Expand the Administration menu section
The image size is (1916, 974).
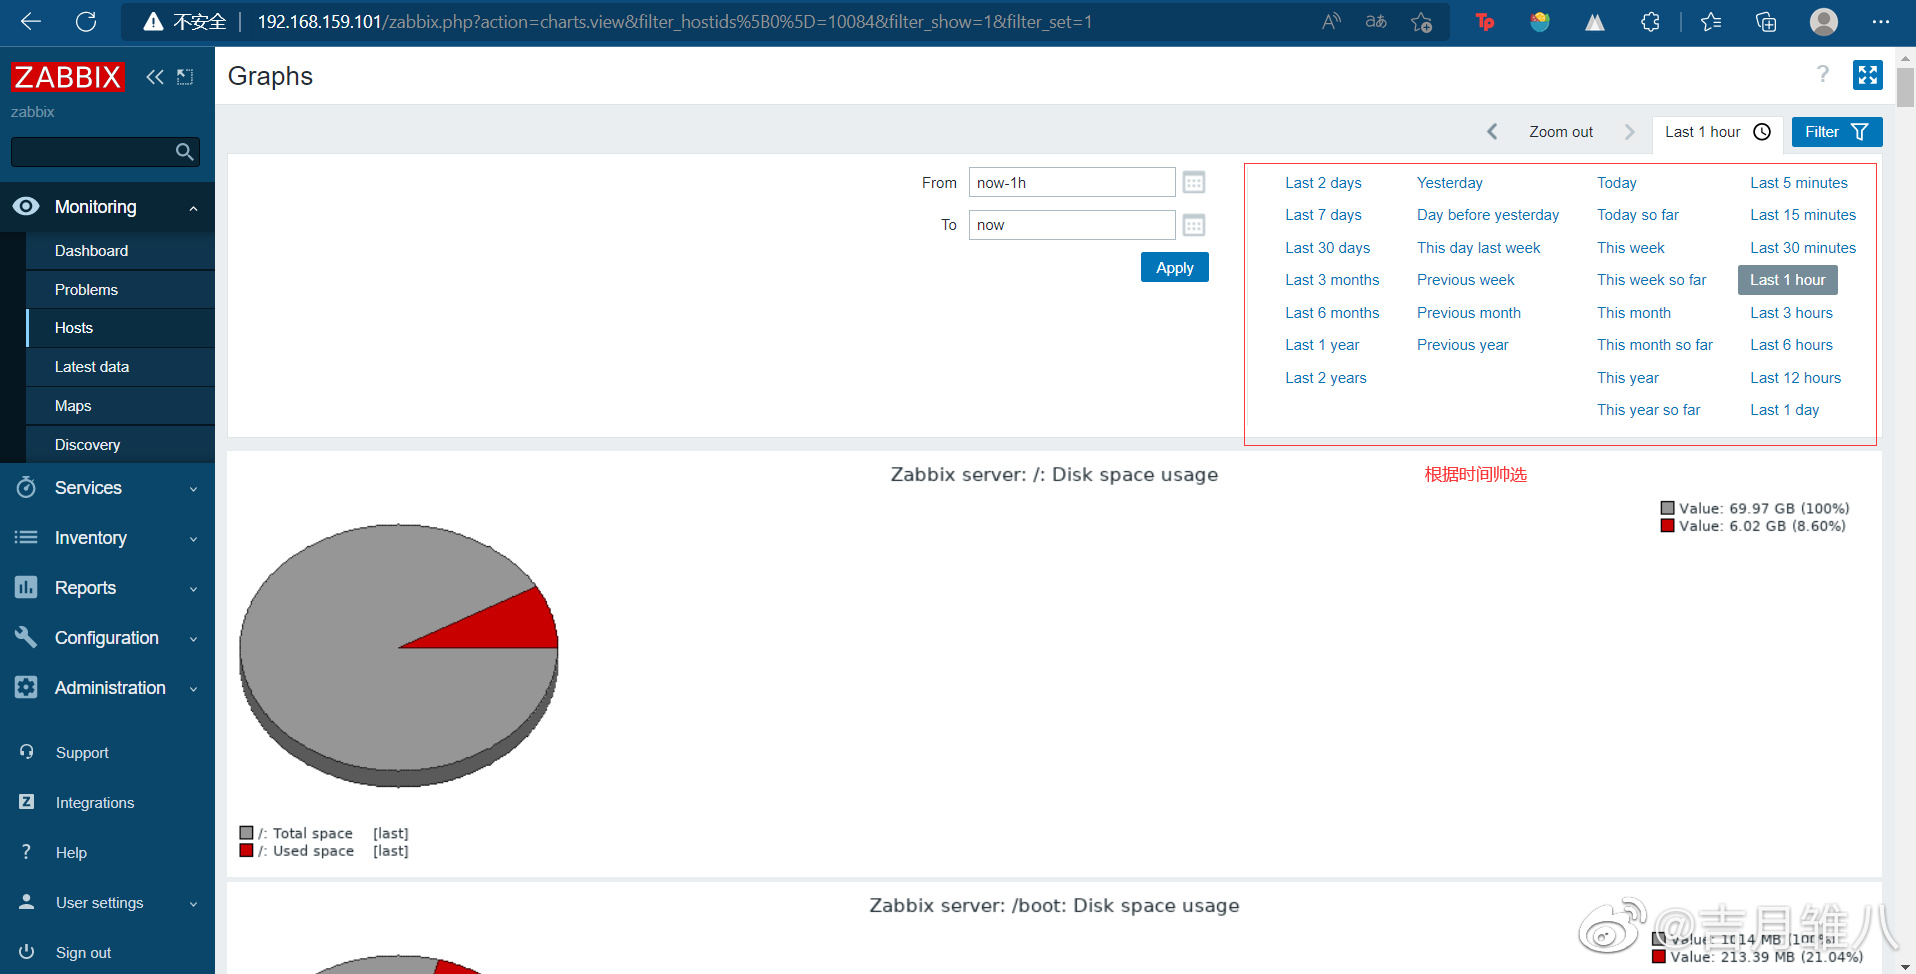click(x=193, y=689)
